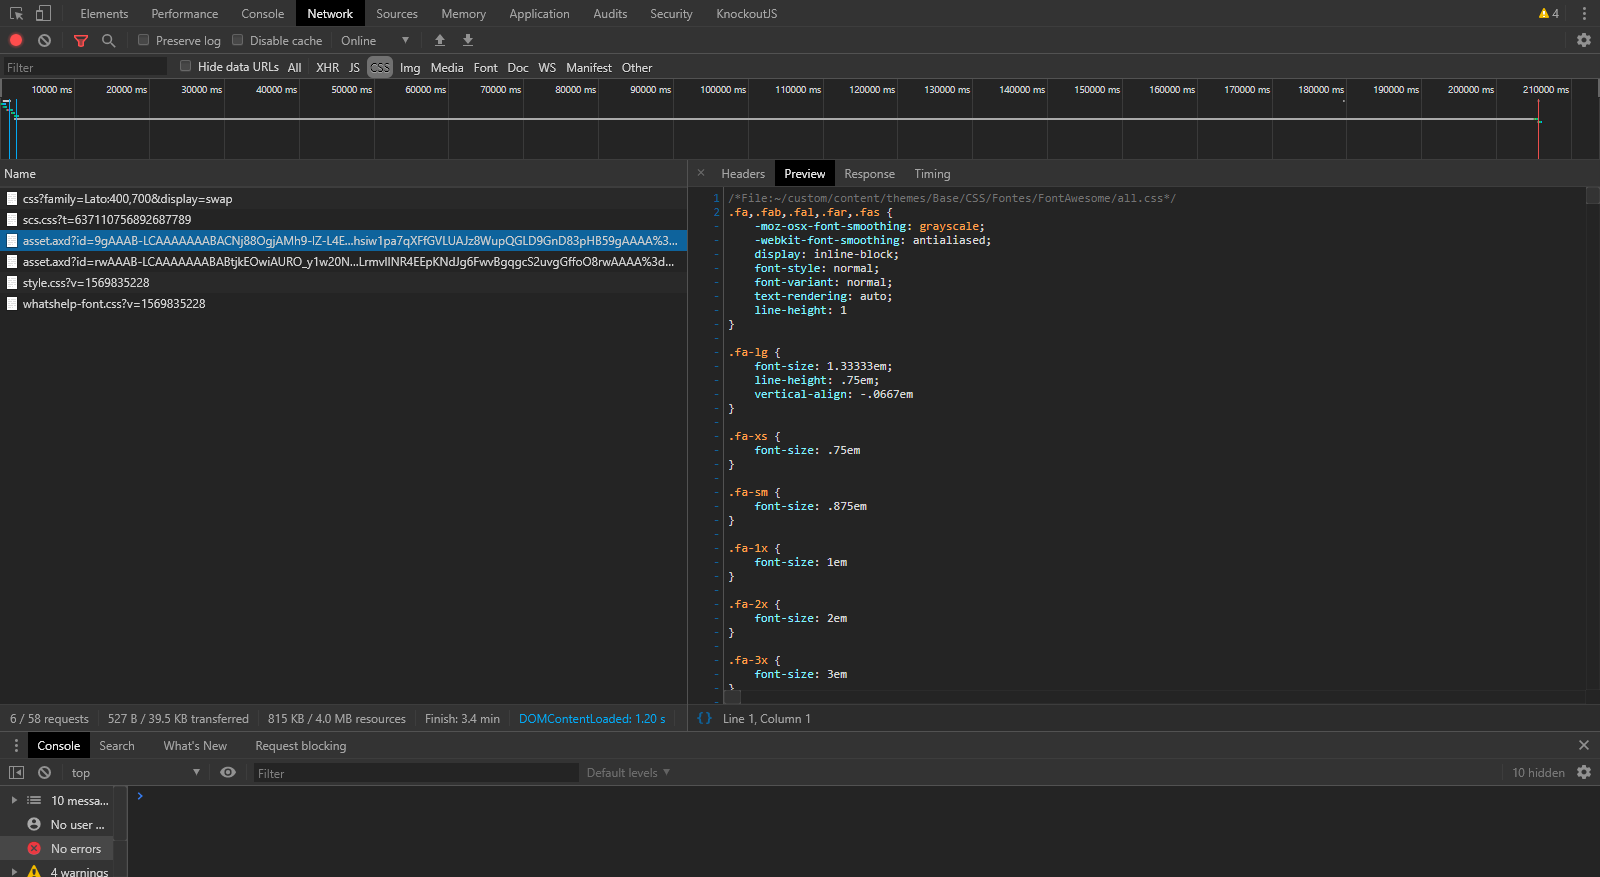The width and height of the screenshot is (1600, 877).
Task: Clear the network log
Action: 44,40
